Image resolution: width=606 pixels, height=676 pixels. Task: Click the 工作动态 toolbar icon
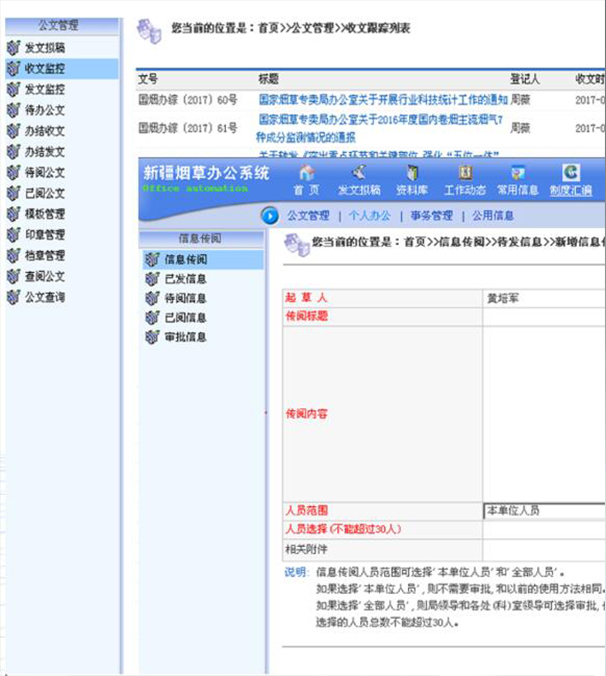click(465, 172)
